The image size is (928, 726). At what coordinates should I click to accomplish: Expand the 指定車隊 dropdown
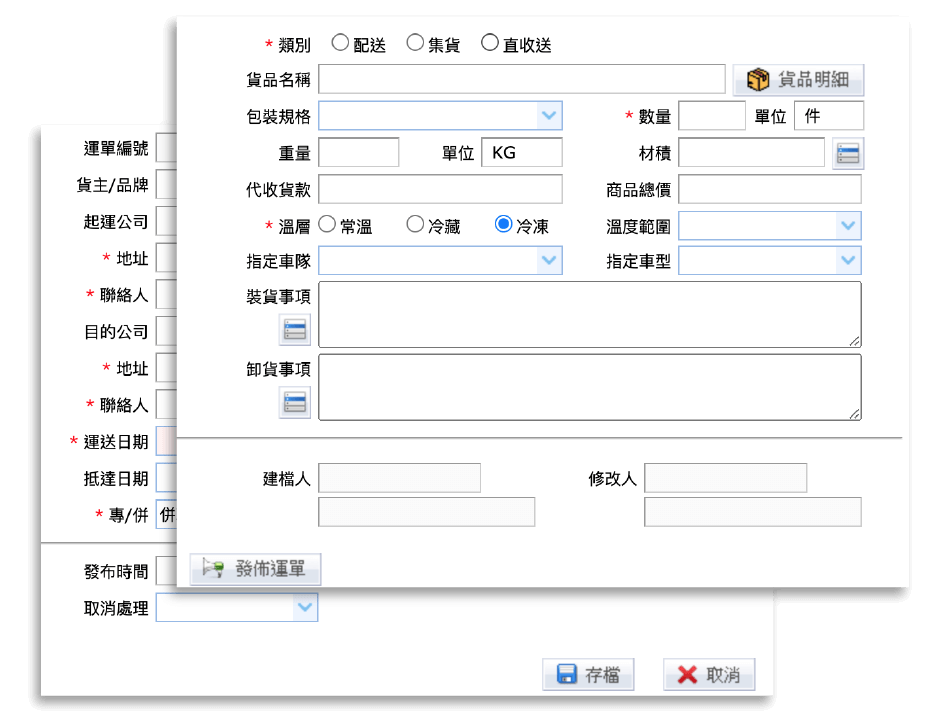point(549,261)
